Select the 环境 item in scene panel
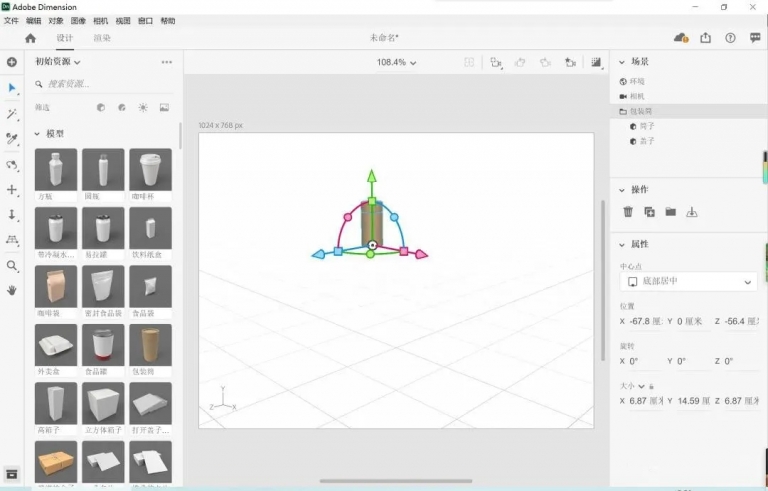Image resolution: width=768 pixels, height=491 pixels. click(637, 81)
